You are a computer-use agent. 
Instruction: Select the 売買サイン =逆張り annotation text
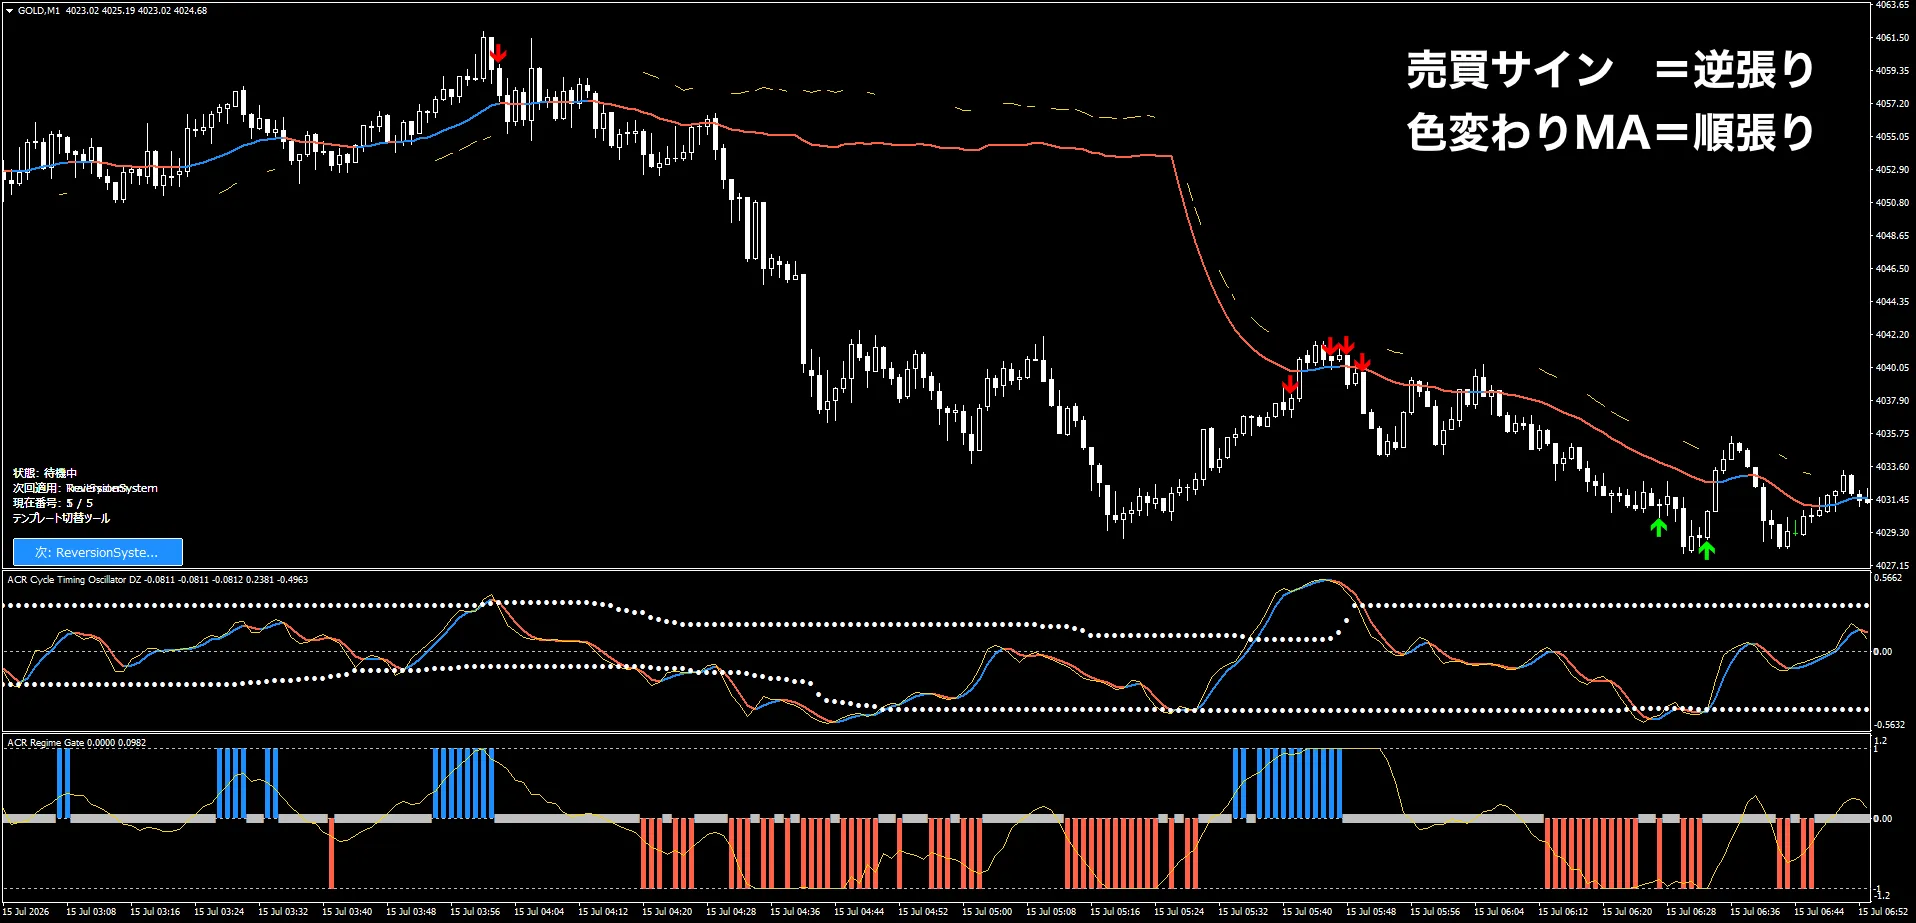click(1610, 70)
